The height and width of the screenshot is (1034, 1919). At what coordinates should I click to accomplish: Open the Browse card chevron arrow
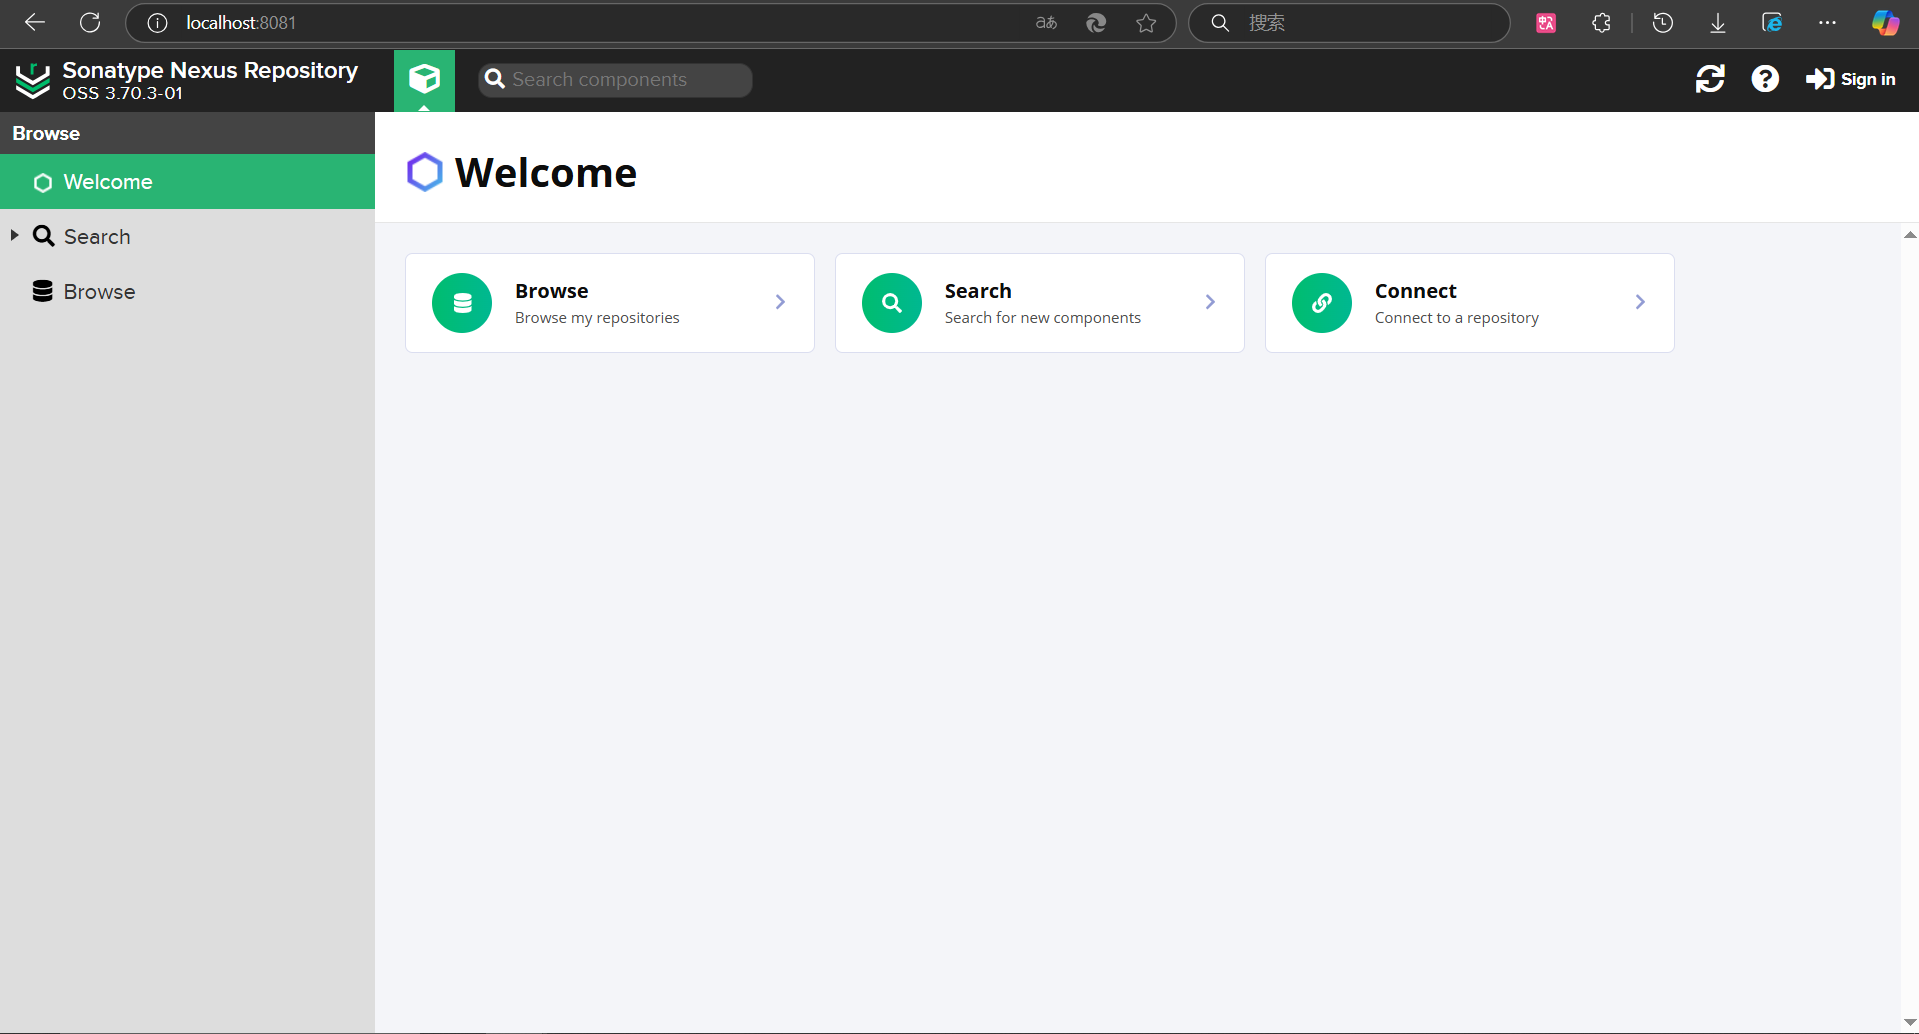[780, 302]
